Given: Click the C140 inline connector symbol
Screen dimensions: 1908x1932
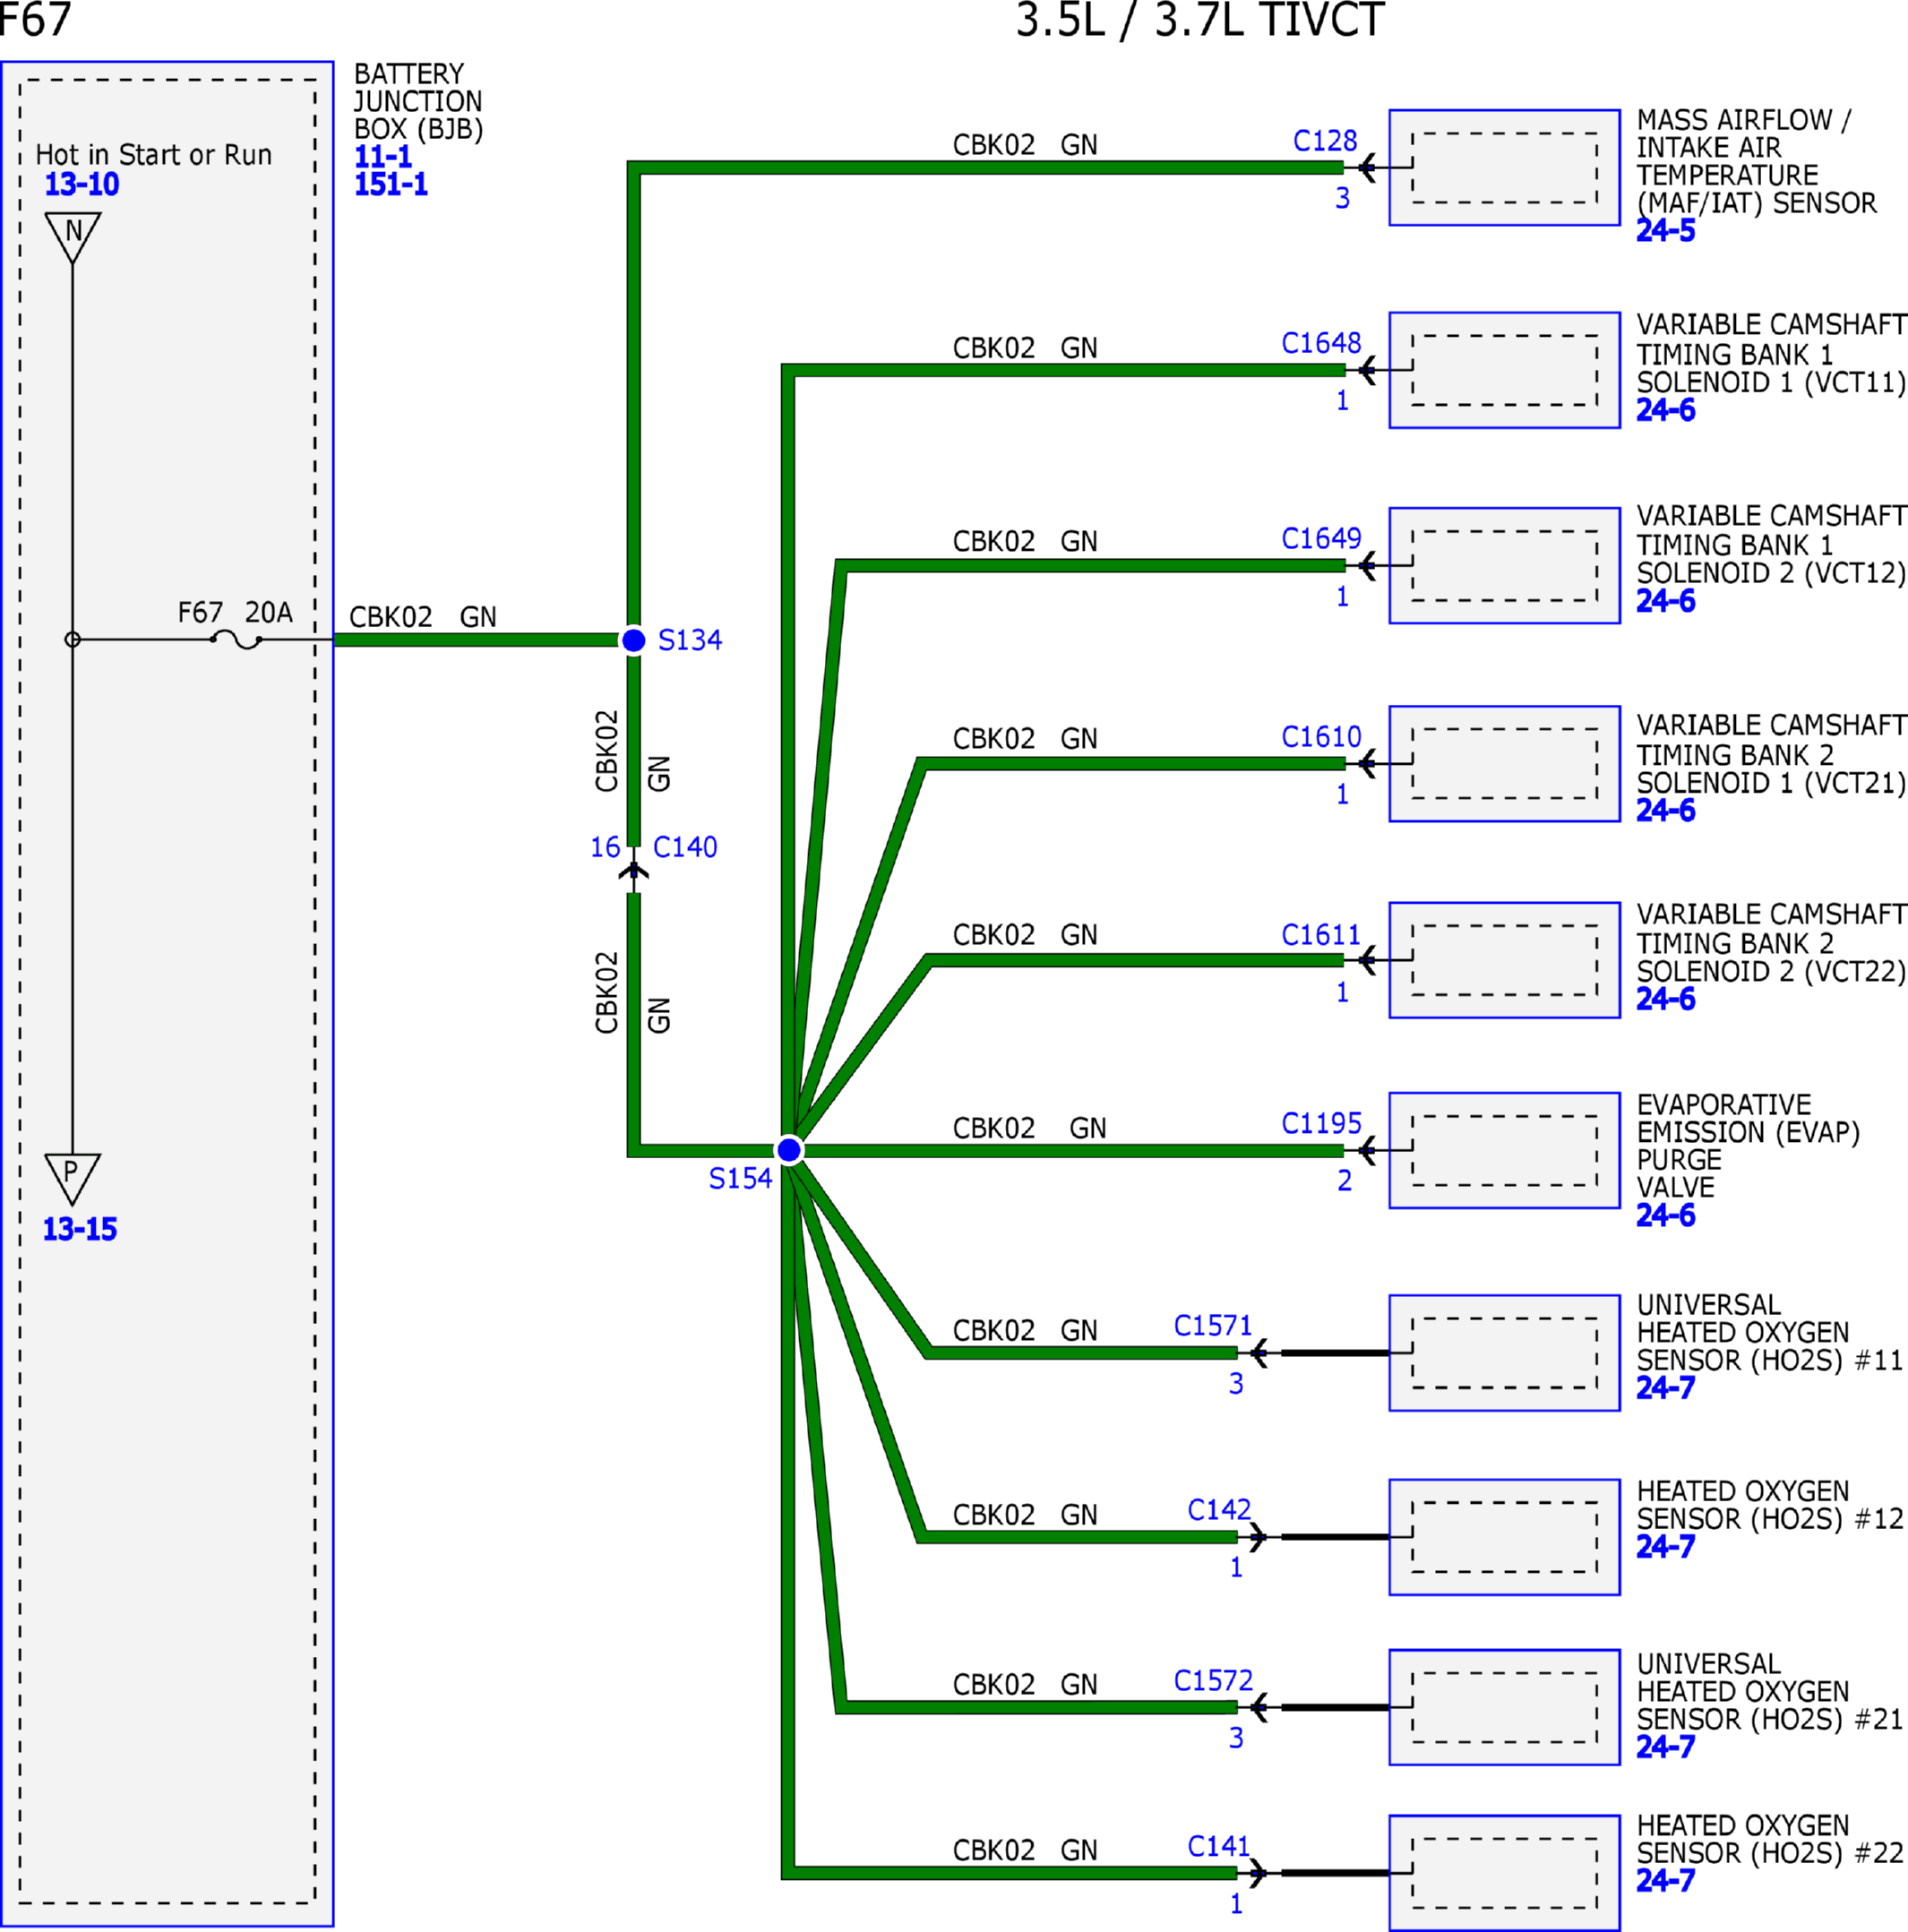Looking at the screenshot, I should click(x=633, y=871).
